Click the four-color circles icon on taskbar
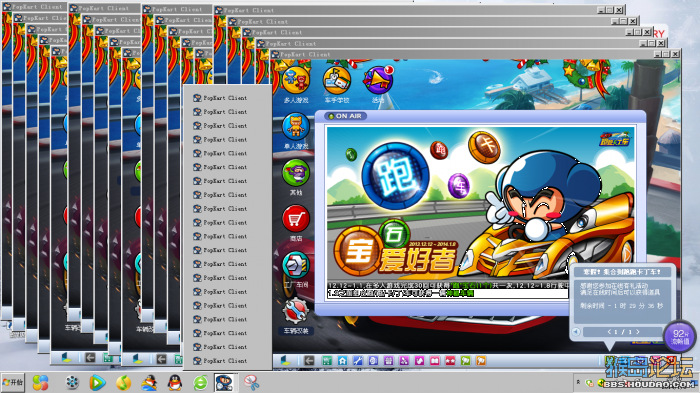The image size is (700, 393). [40, 383]
